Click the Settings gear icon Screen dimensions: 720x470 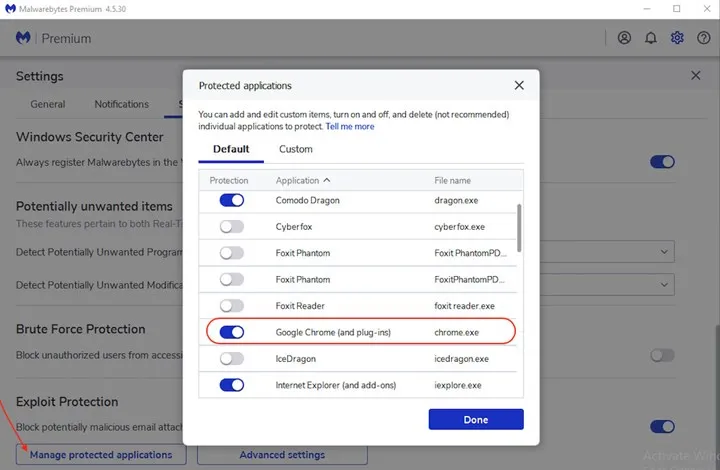[x=677, y=38]
